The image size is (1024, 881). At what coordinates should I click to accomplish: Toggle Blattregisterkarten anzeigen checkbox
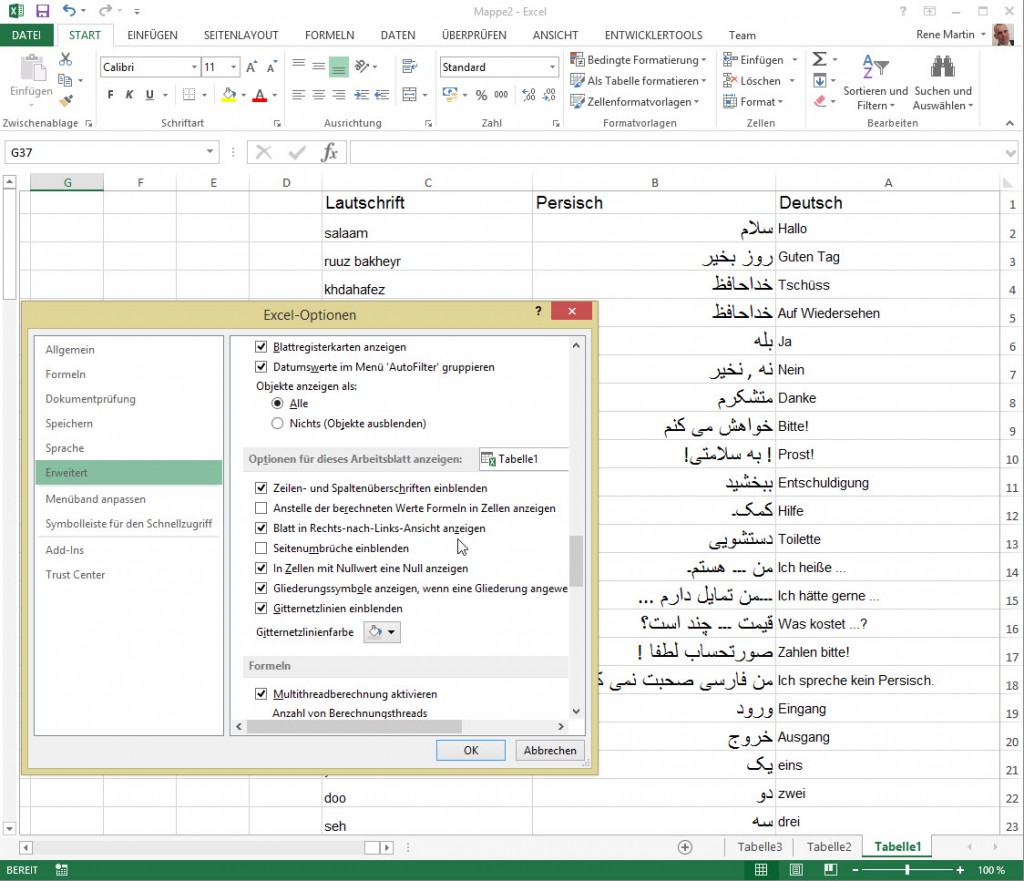261,347
